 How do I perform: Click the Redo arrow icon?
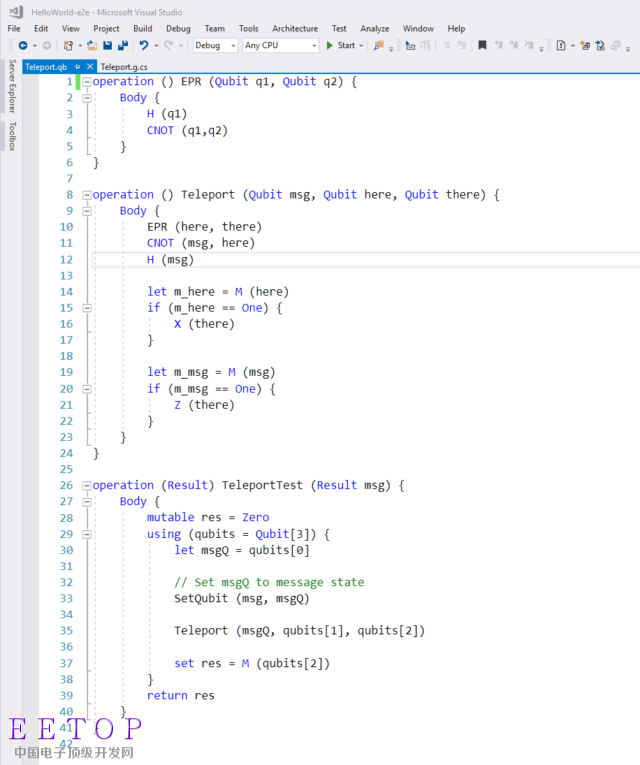tap(168, 45)
